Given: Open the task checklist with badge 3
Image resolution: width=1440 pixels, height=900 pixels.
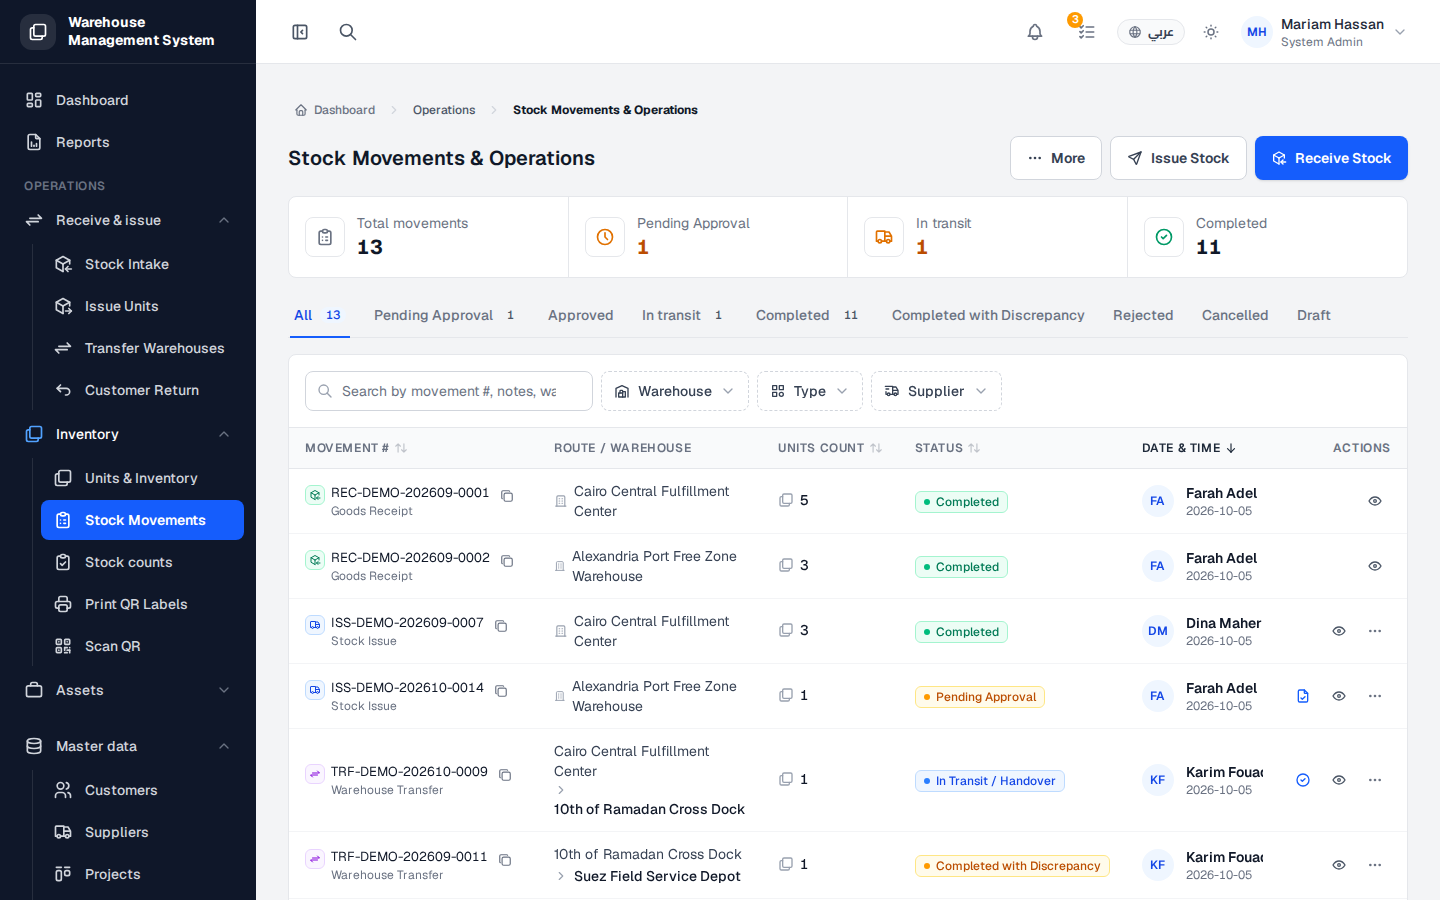Looking at the screenshot, I should pyautogui.click(x=1086, y=32).
